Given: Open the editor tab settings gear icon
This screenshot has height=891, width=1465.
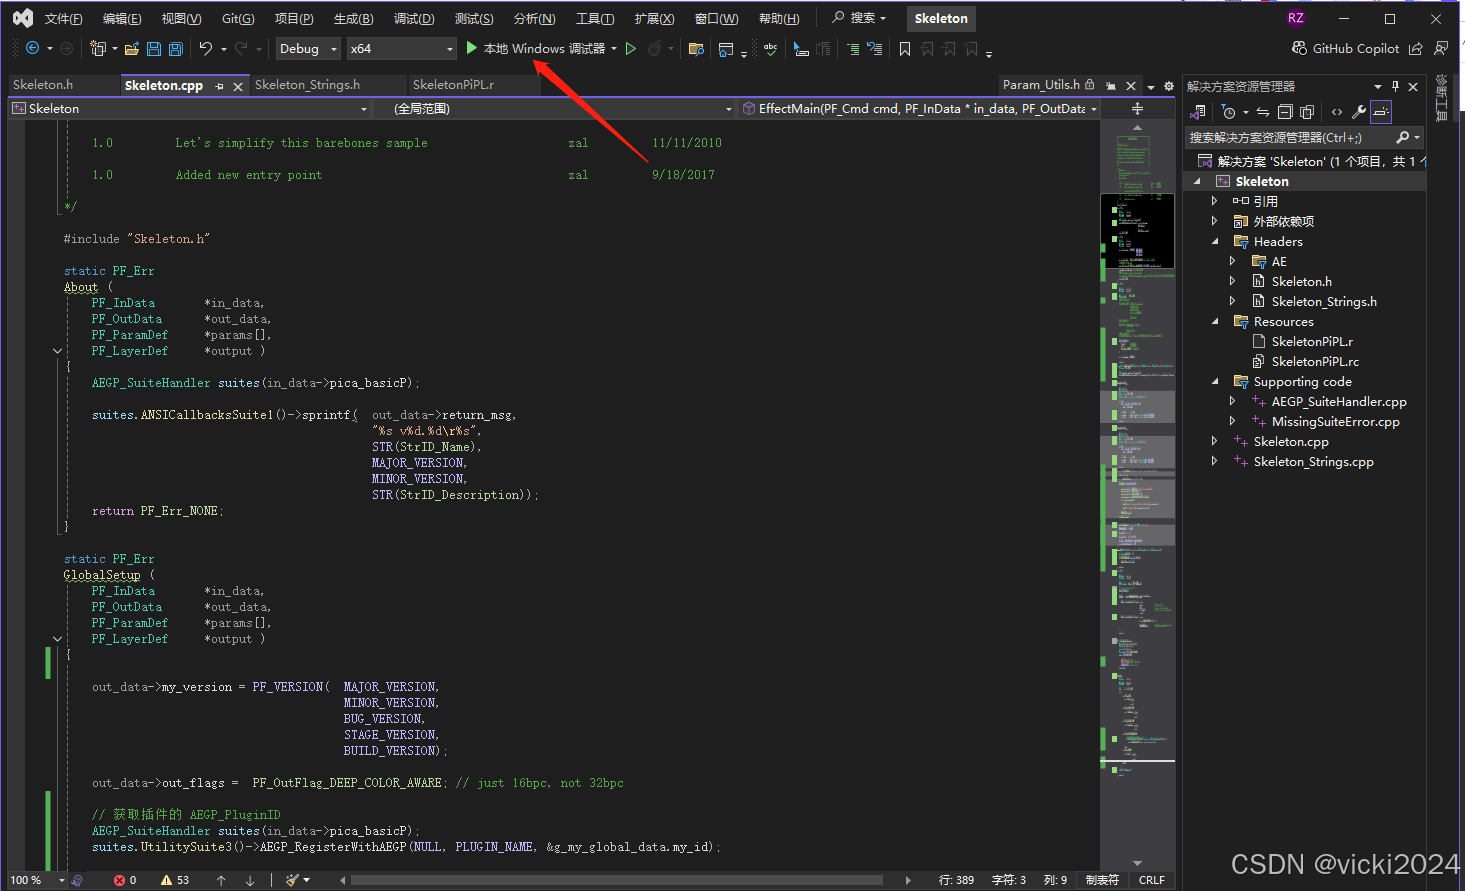Looking at the screenshot, I should pos(1169,86).
